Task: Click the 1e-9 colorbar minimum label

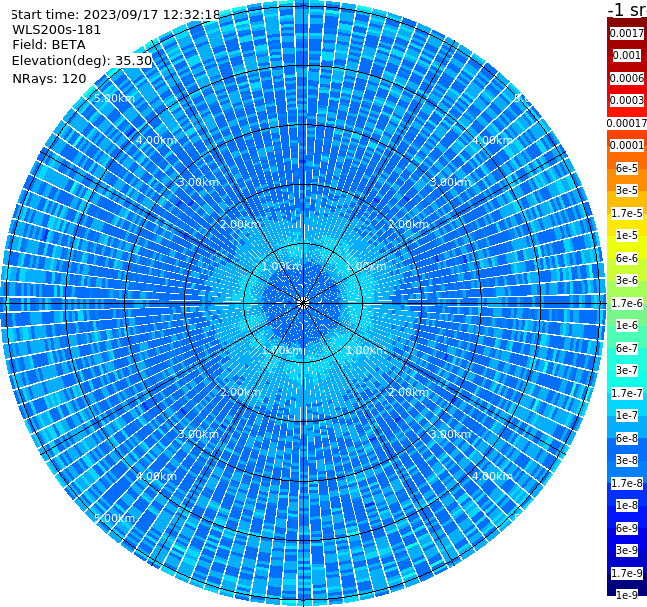Action: [x=627, y=595]
